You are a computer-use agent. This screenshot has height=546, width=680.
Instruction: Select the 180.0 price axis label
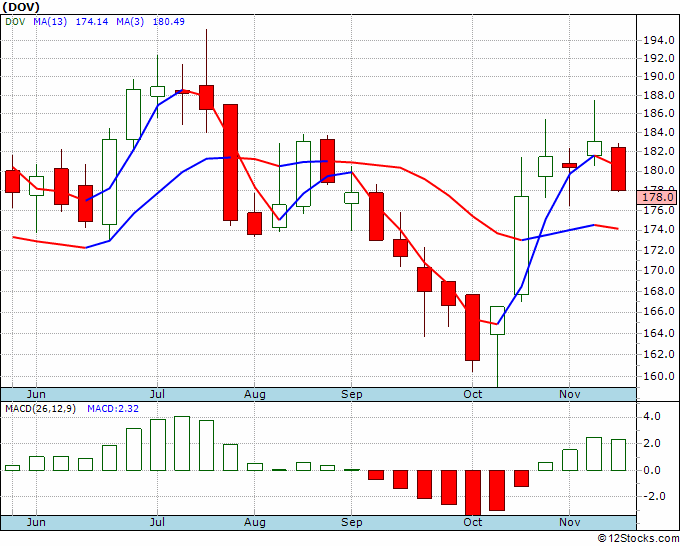click(658, 170)
